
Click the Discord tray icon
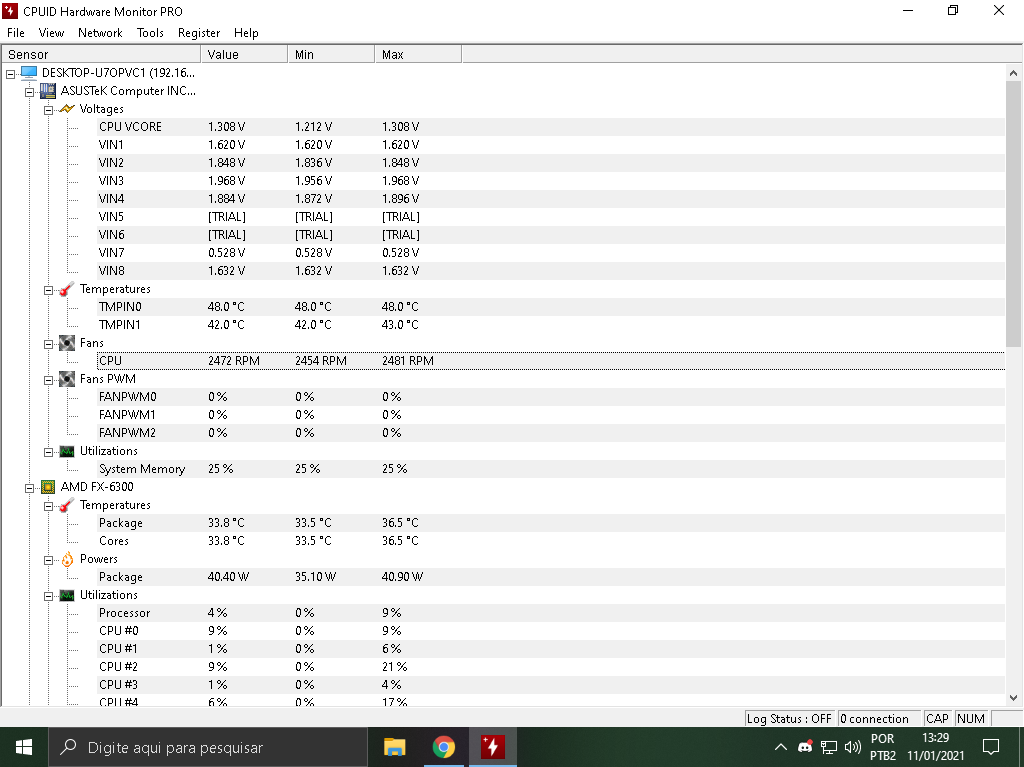coord(805,747)
